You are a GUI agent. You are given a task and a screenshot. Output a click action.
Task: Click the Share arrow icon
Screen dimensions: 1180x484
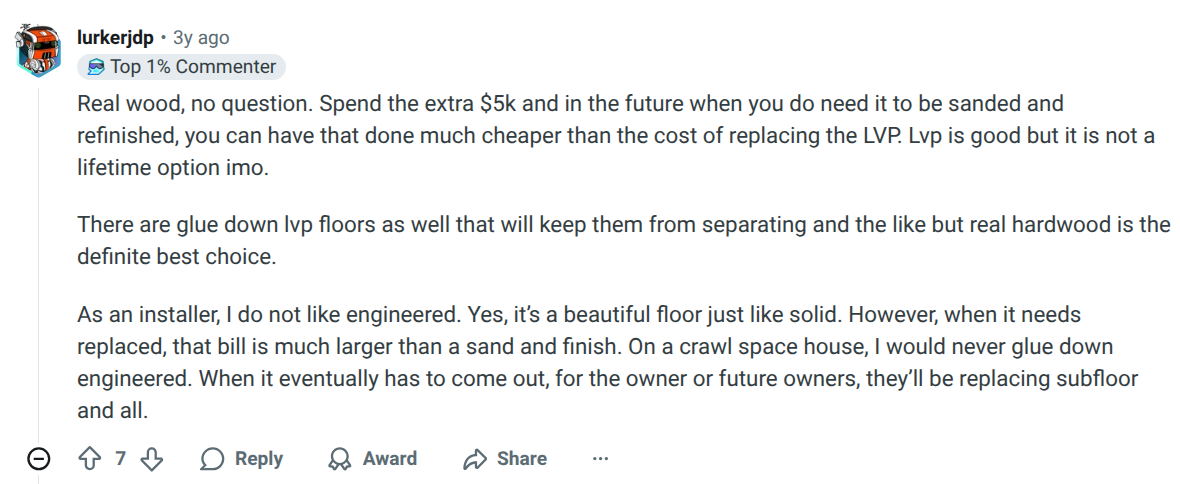[474, 459]
